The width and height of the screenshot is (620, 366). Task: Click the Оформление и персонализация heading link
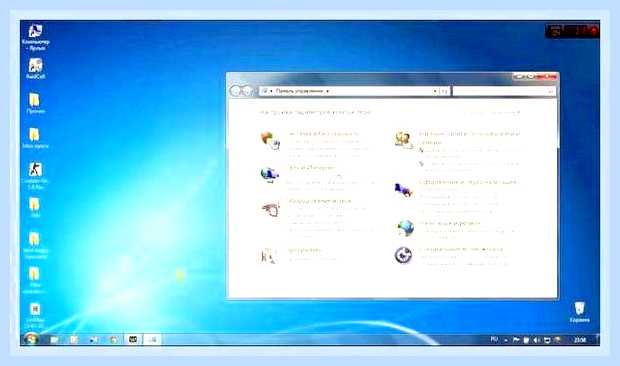(x=468, y=182)
